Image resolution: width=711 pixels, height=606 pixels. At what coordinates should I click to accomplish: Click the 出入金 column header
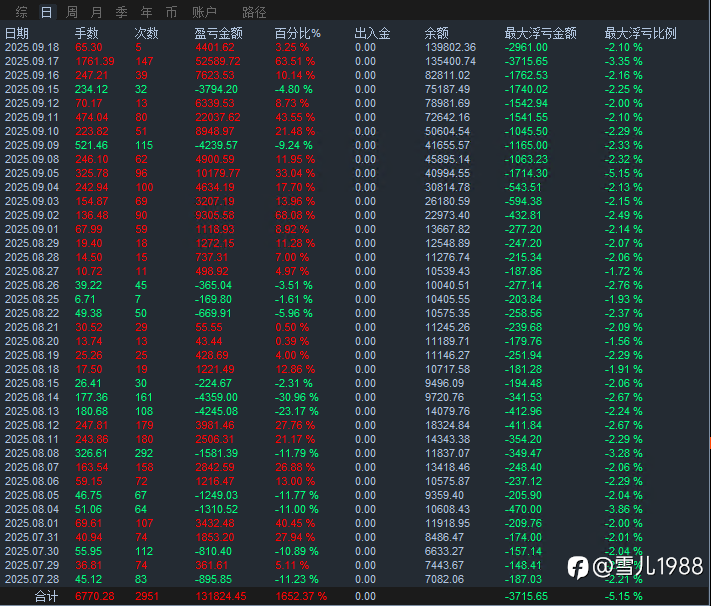(372, 33)
